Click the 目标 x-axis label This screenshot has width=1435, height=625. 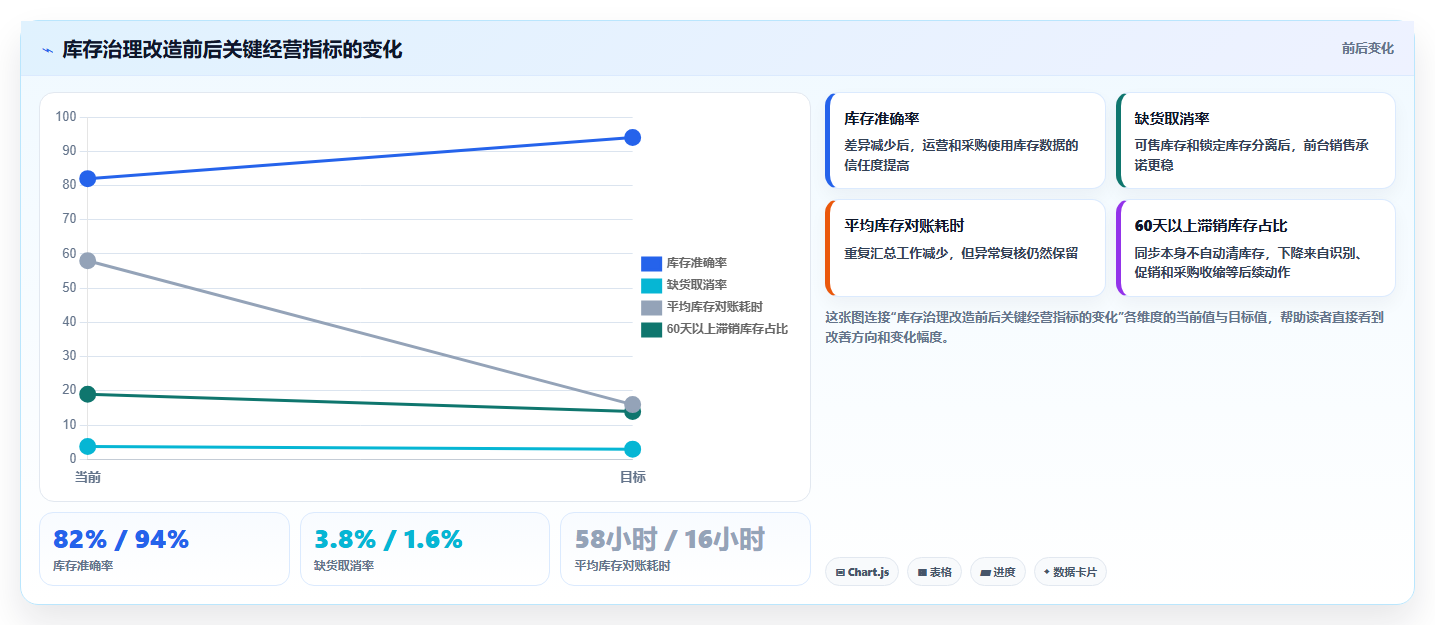632,477
